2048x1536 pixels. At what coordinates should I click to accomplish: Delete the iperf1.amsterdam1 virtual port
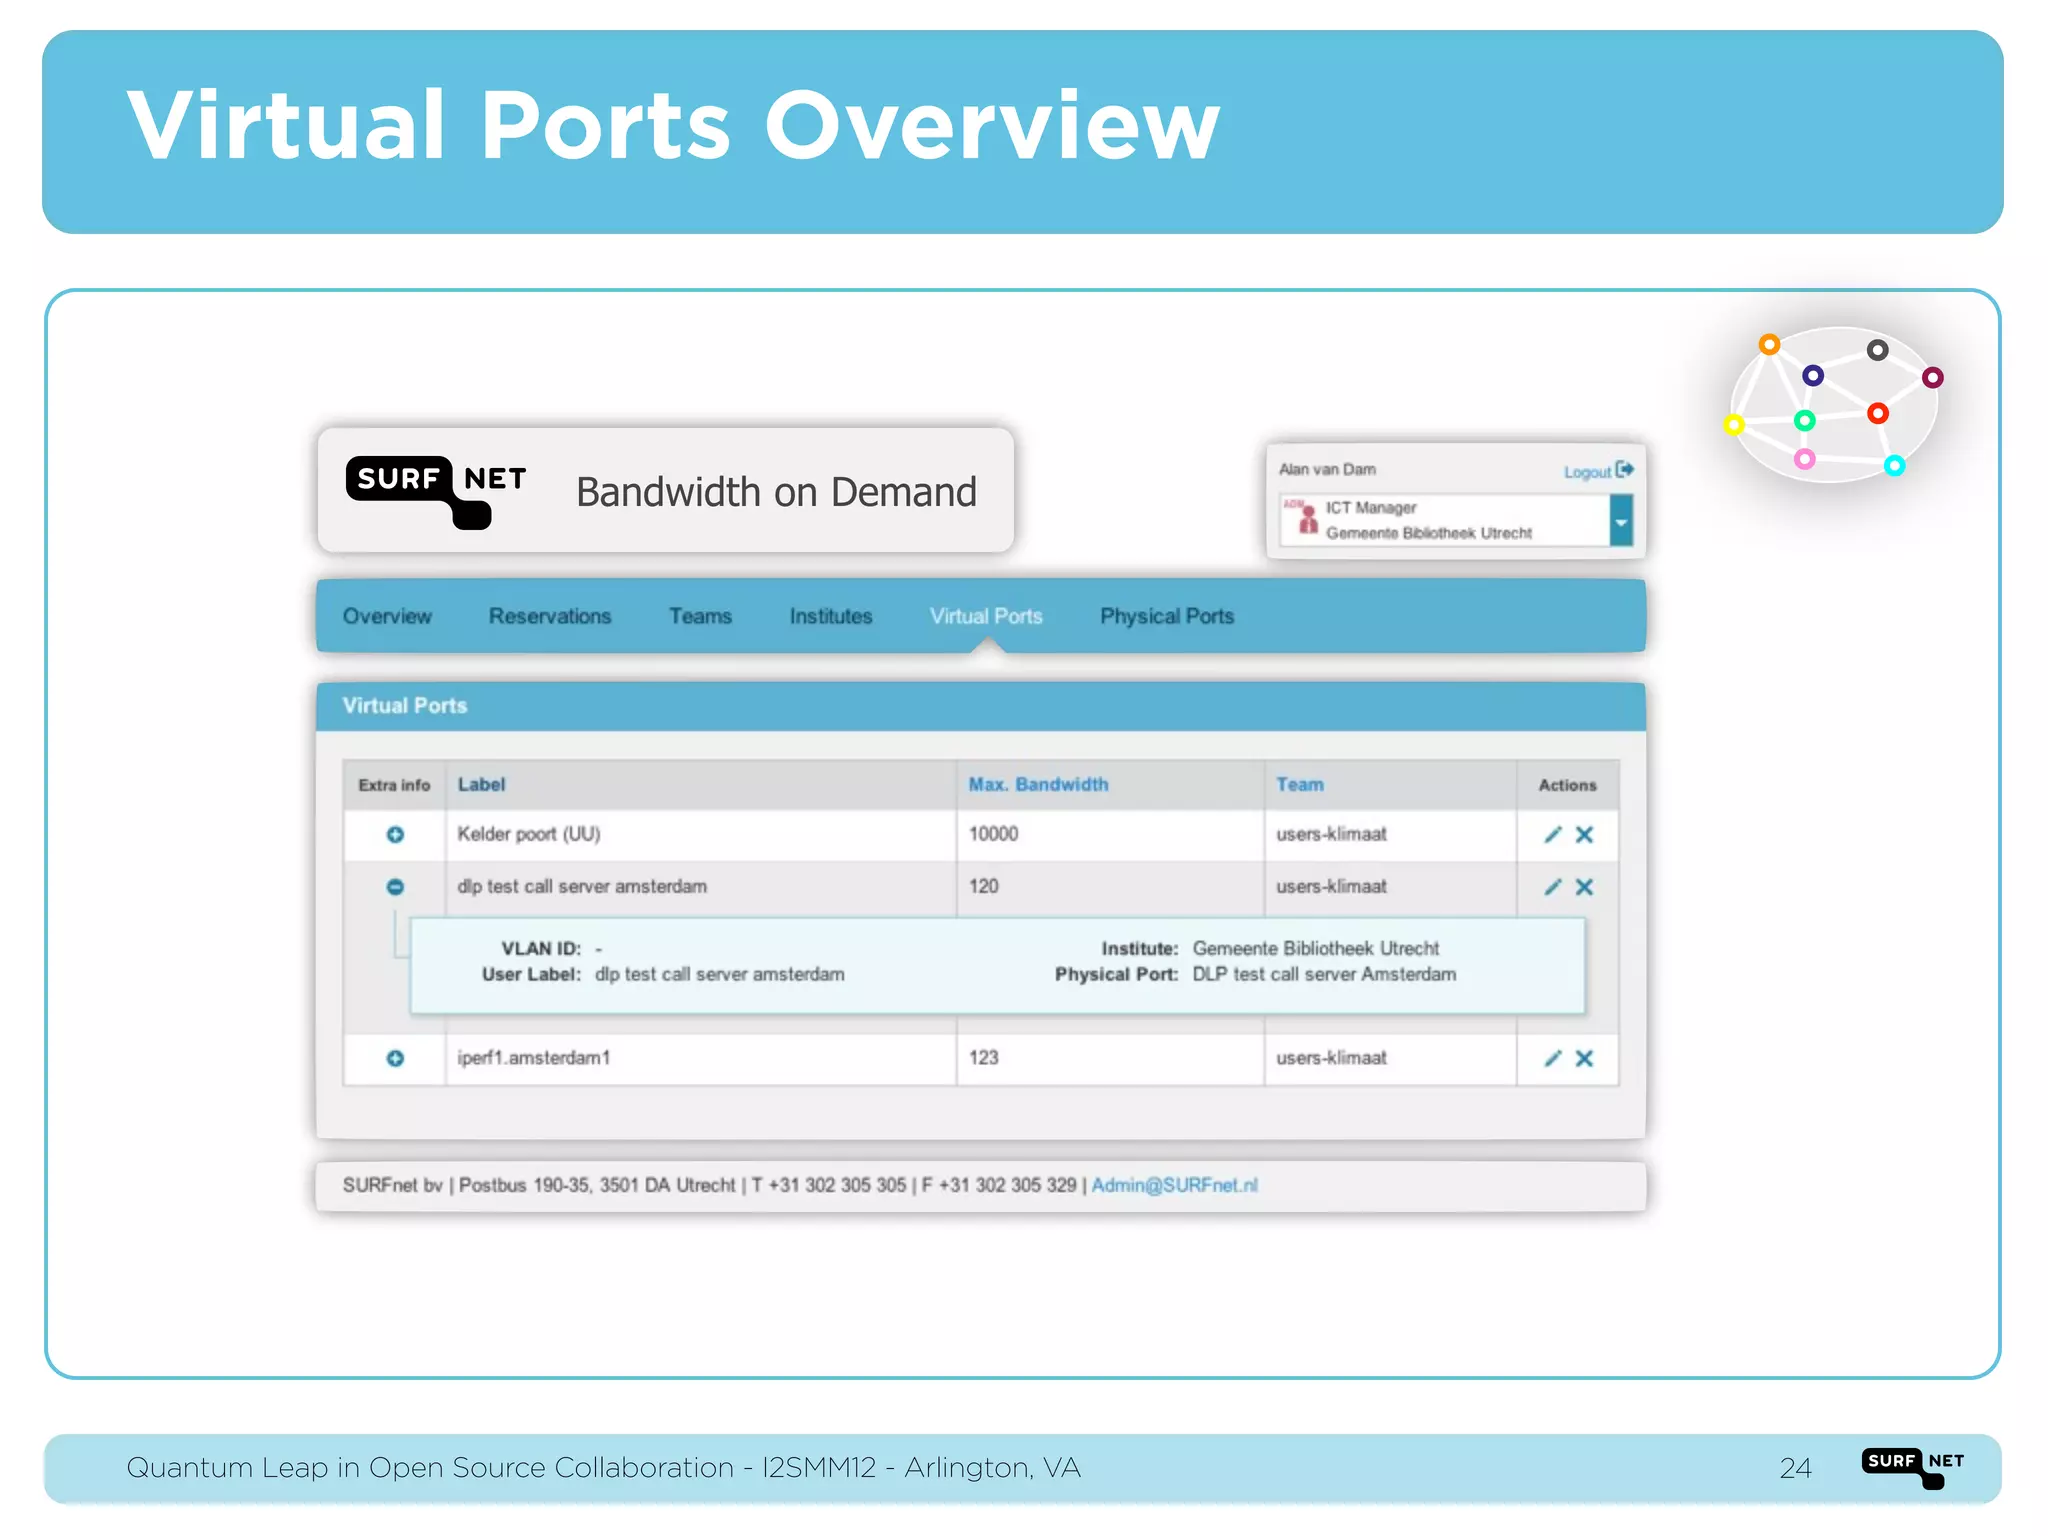pyautogui.click(x=1585, y=1058)
